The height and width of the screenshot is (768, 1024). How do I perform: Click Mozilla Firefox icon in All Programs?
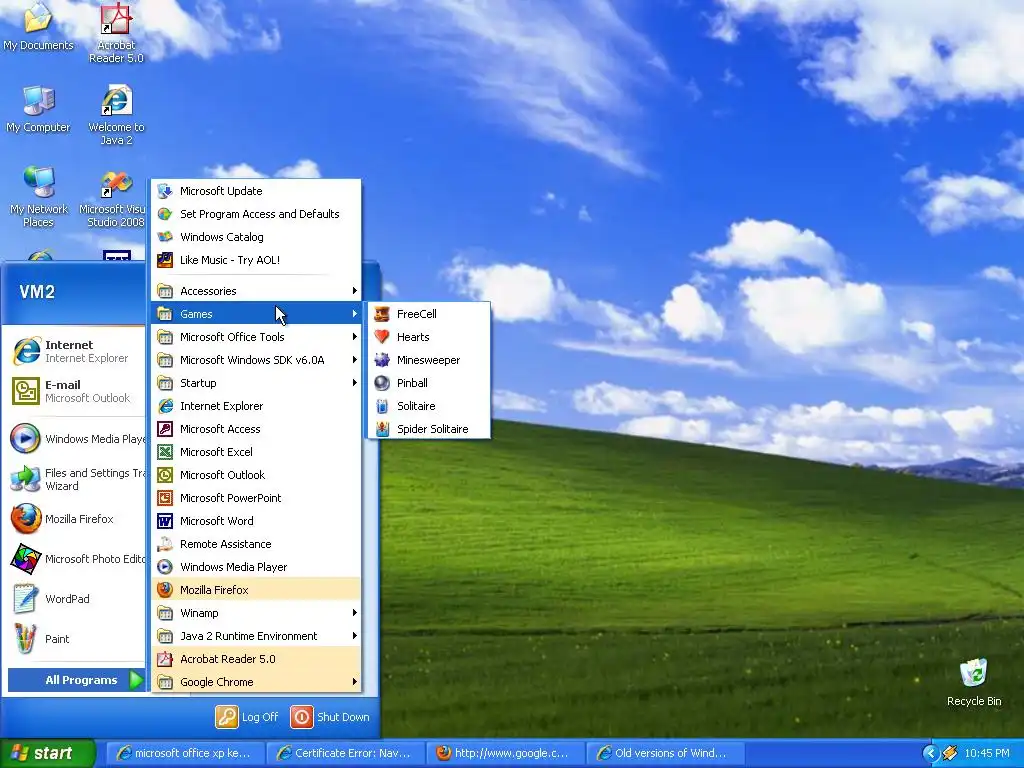(165, 590)
